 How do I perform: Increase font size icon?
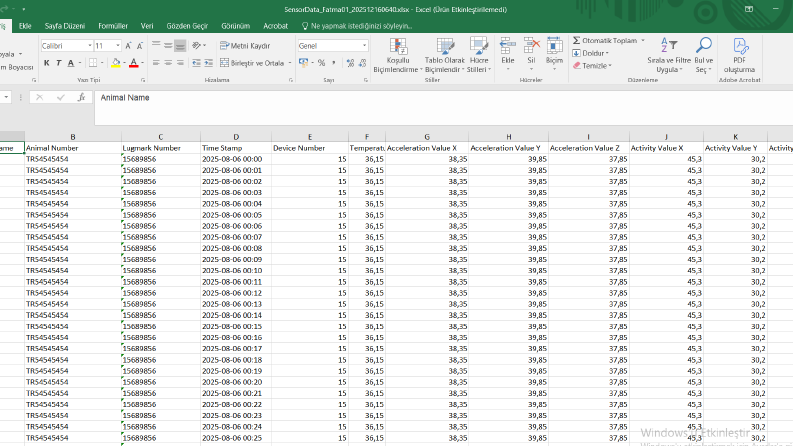(128, 46)
